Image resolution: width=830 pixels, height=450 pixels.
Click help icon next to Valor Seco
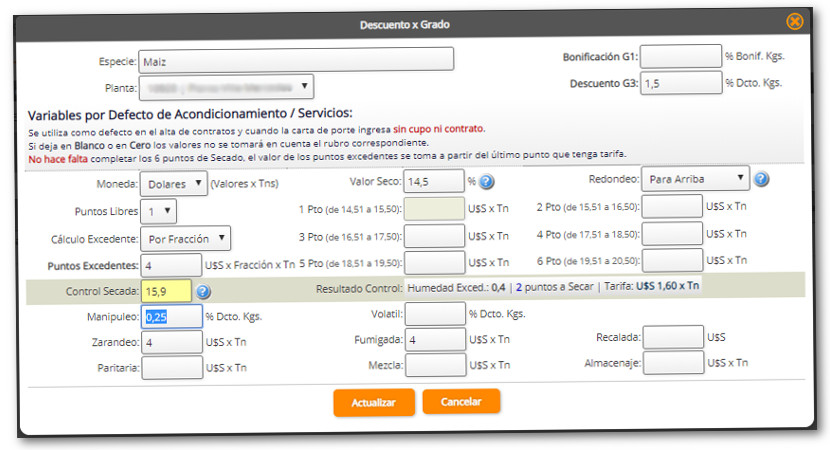point(487,182)
